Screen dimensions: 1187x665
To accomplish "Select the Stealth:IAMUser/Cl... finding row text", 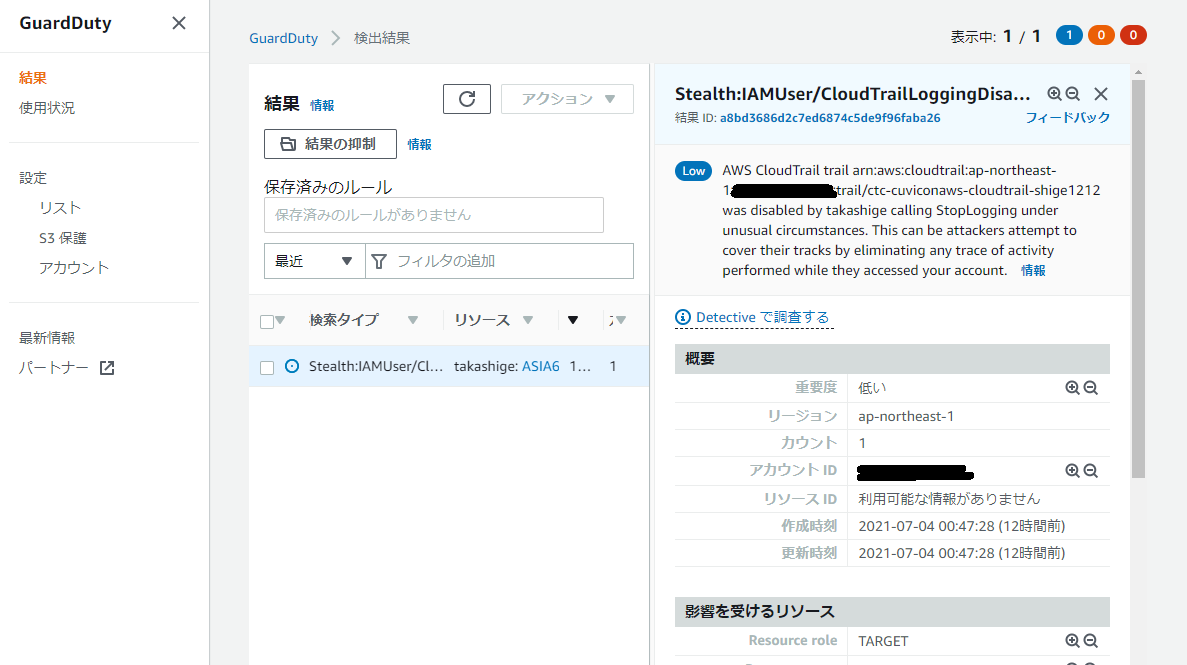I will [375, 367].
